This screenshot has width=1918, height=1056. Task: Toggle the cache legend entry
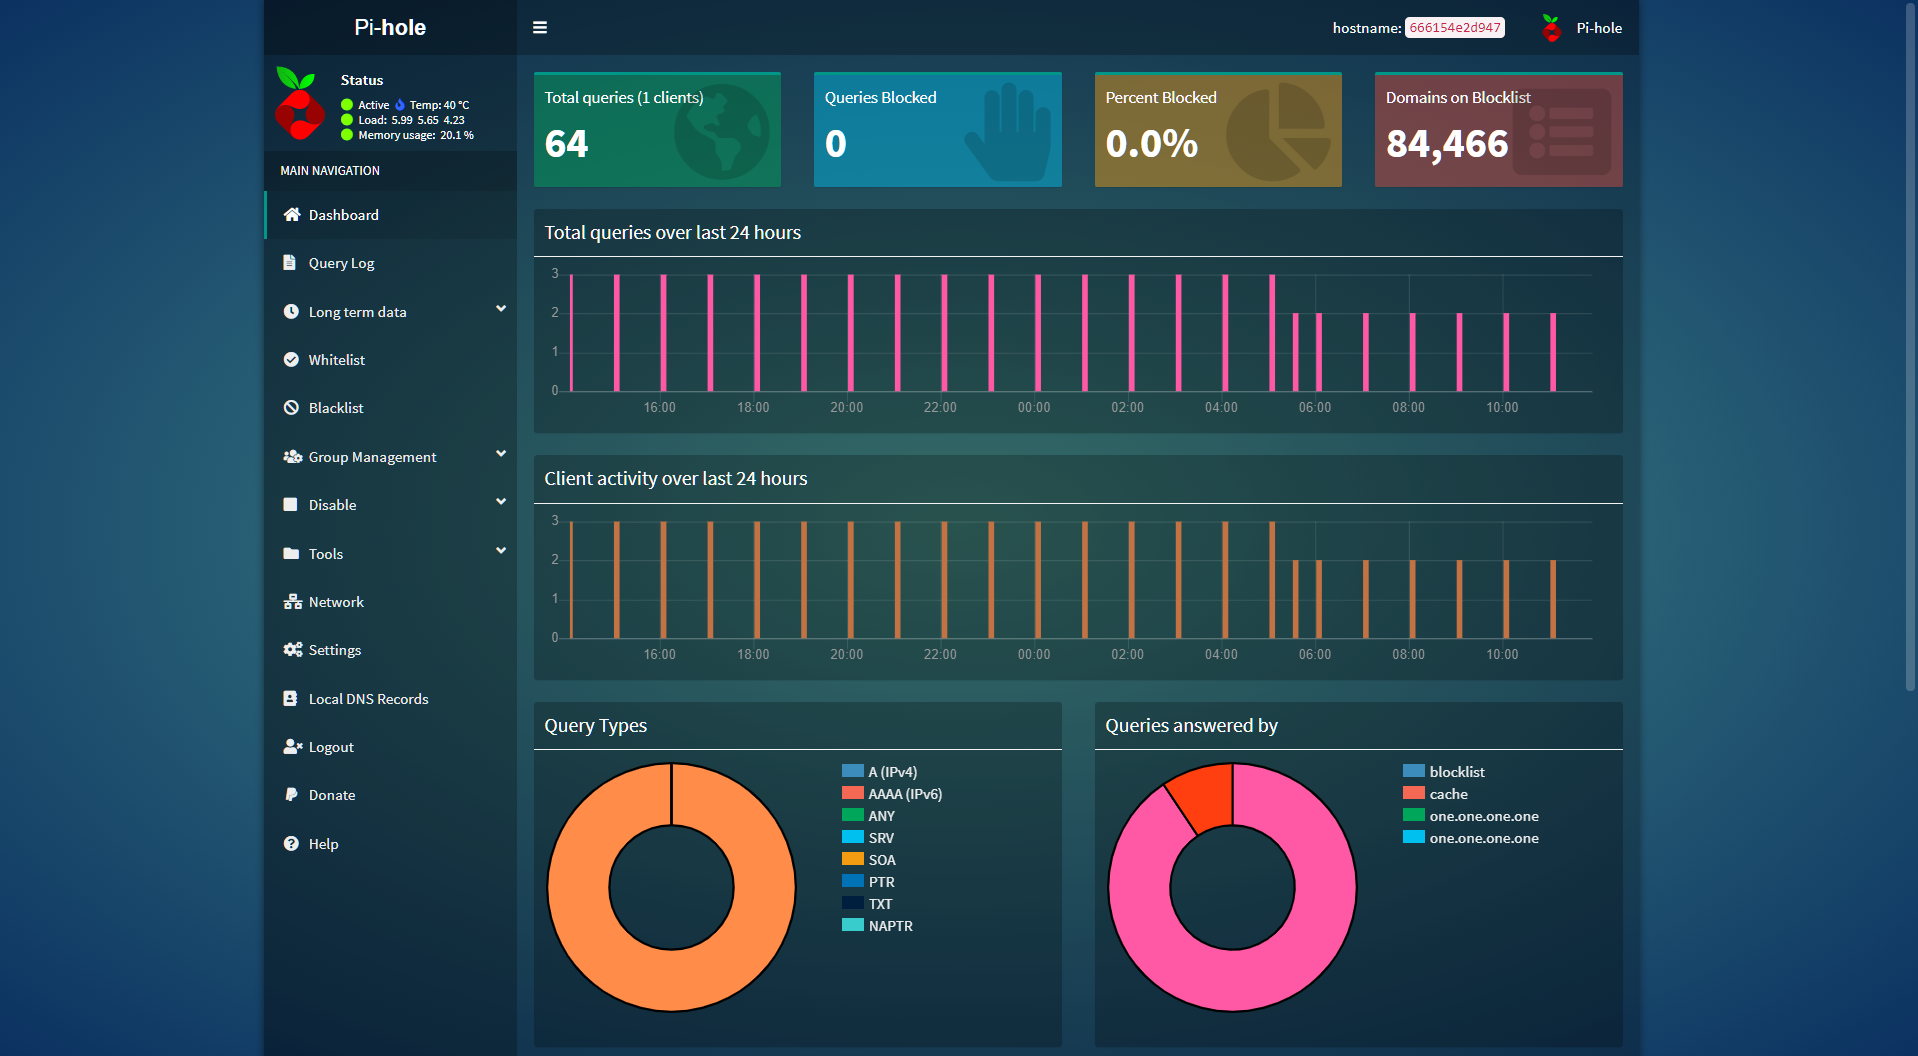tap(1448, 794)
